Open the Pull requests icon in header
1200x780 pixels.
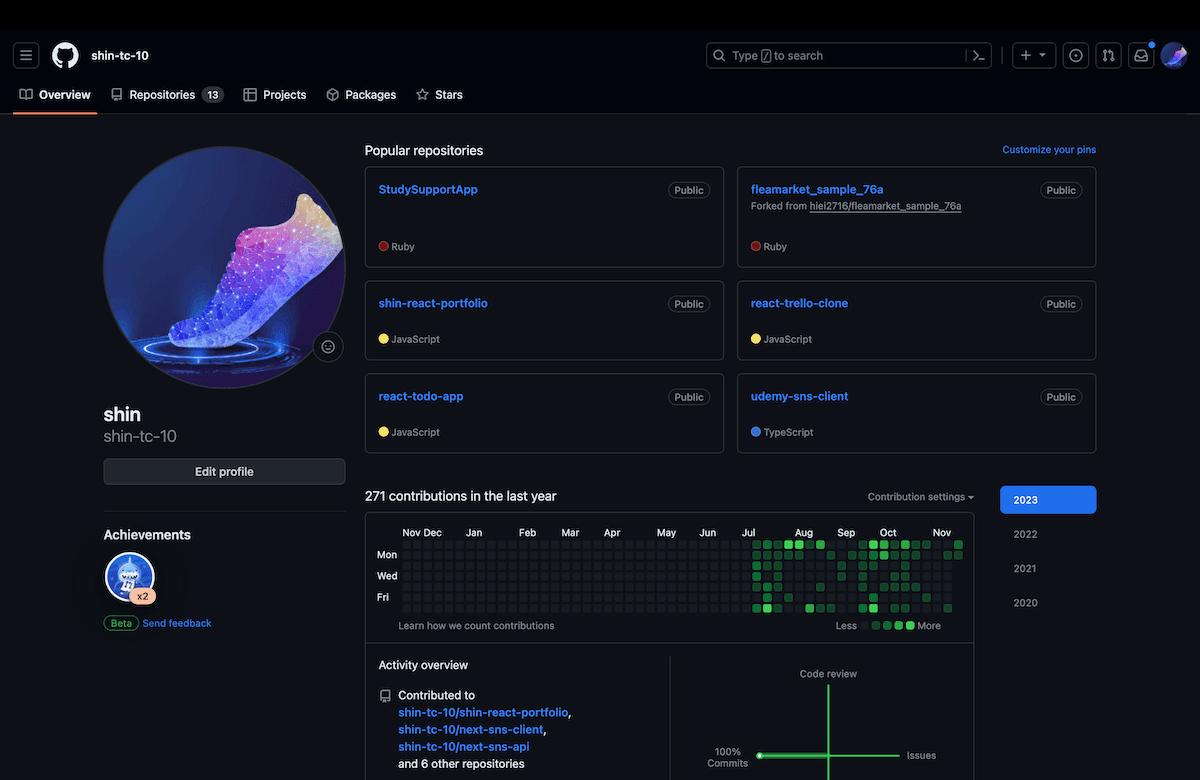coord(1108,56)
